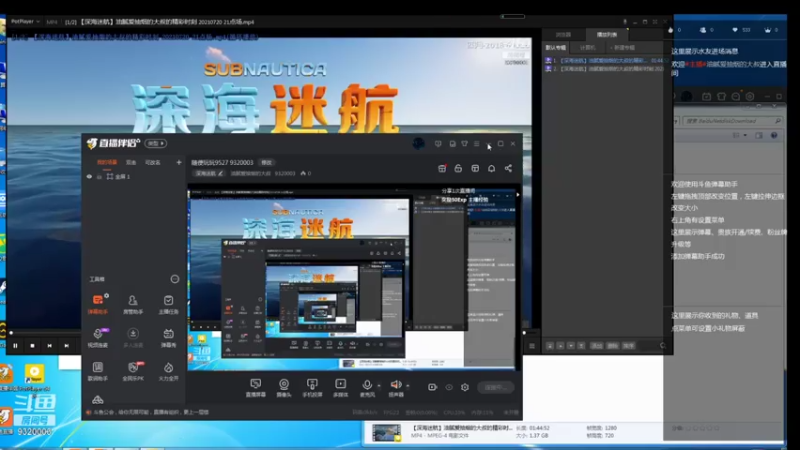800x450 pixels.
Task: Click the 新建专辑 add-album tab
Action: point(622,47)
